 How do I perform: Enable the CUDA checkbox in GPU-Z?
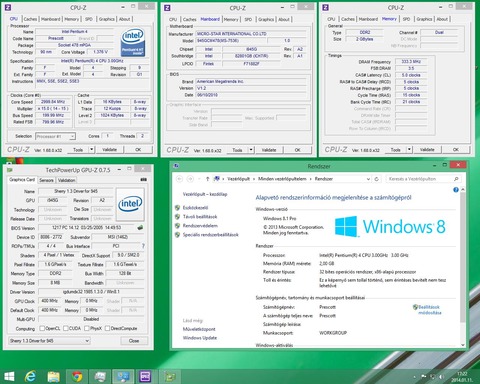66,328
